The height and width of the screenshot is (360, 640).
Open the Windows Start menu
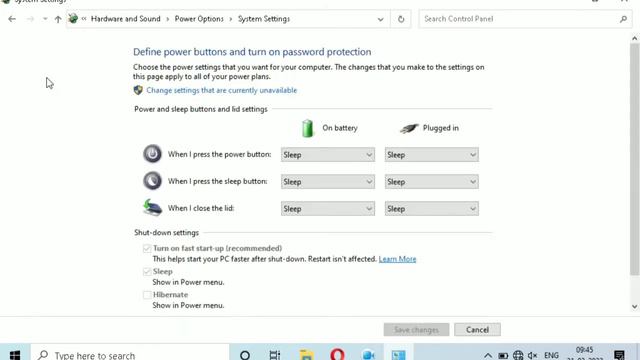[x=15, y=355]
